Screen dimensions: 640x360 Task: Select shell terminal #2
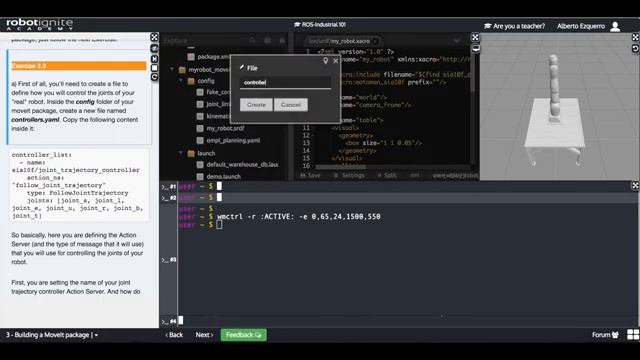point(169,198)
